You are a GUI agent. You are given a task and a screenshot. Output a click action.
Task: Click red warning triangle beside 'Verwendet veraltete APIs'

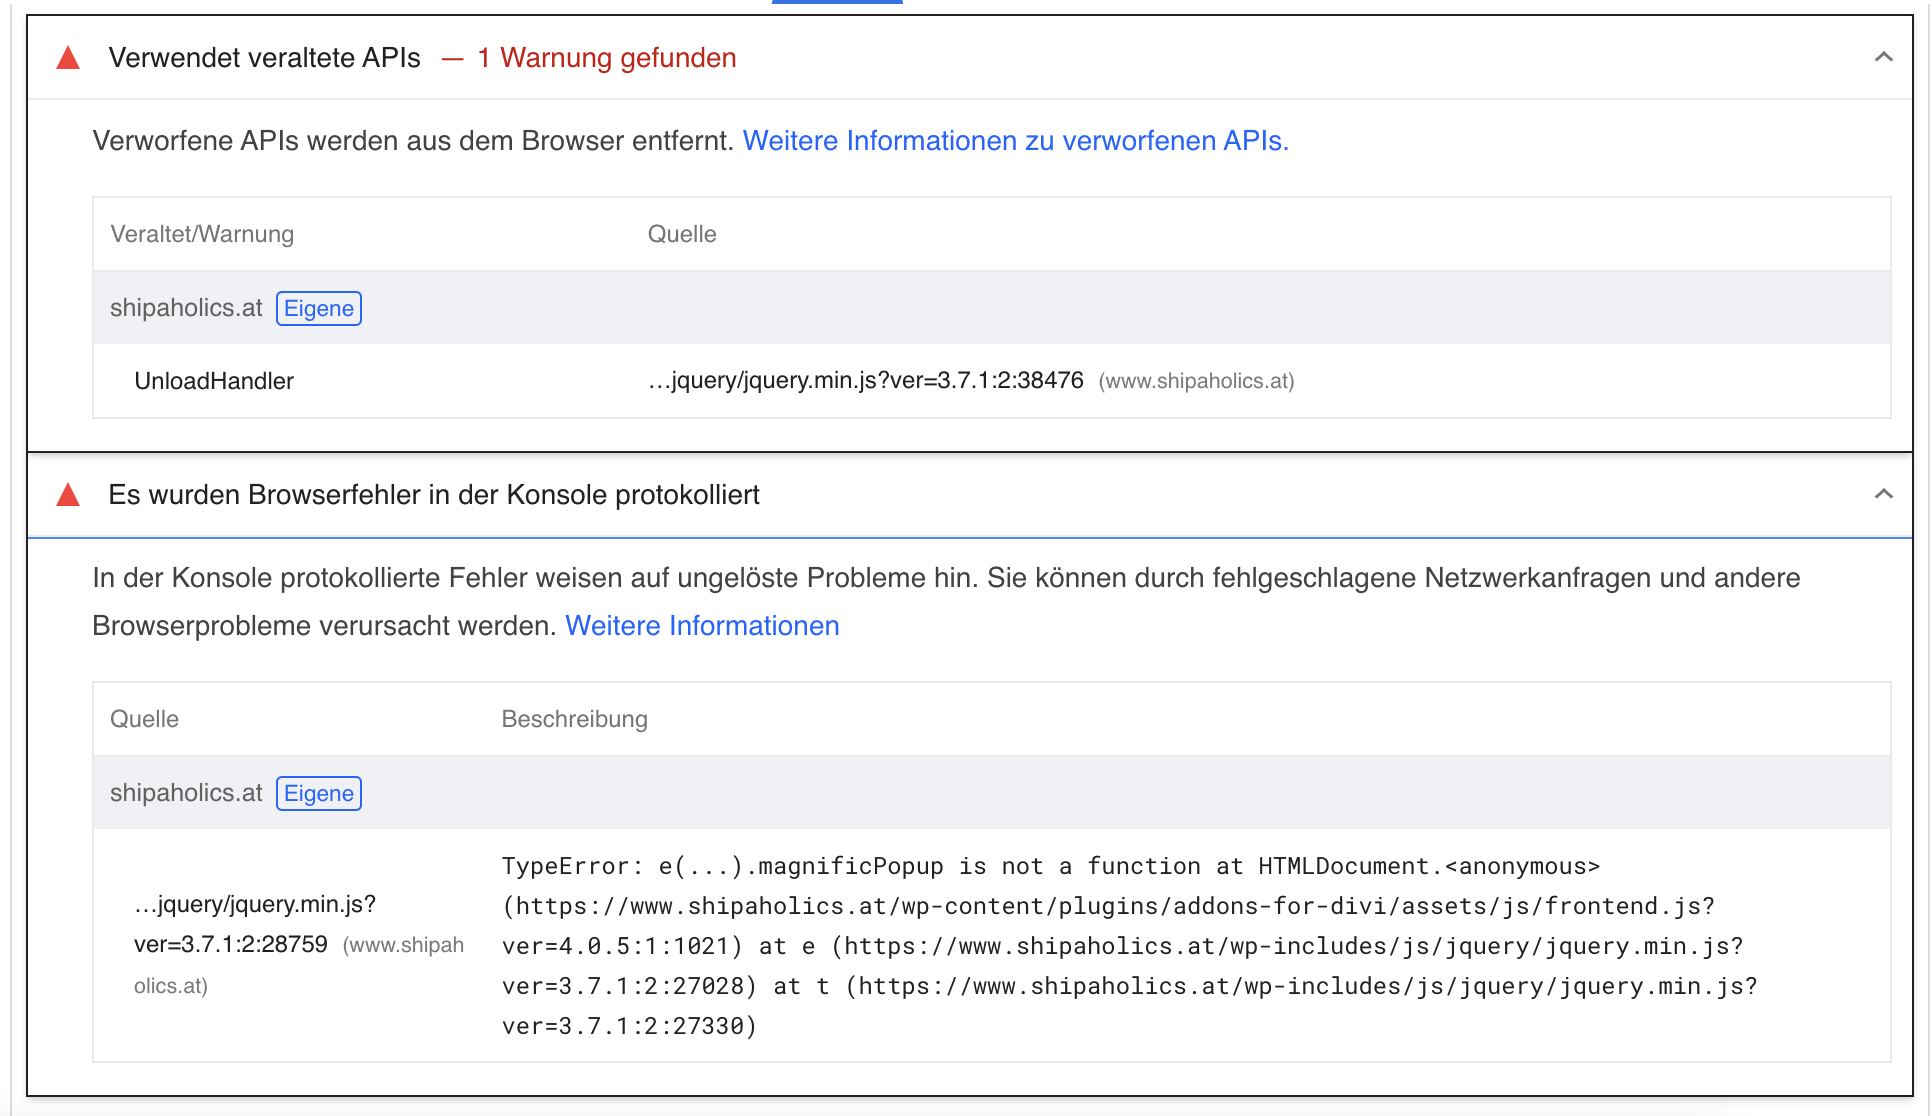(68, 58)
